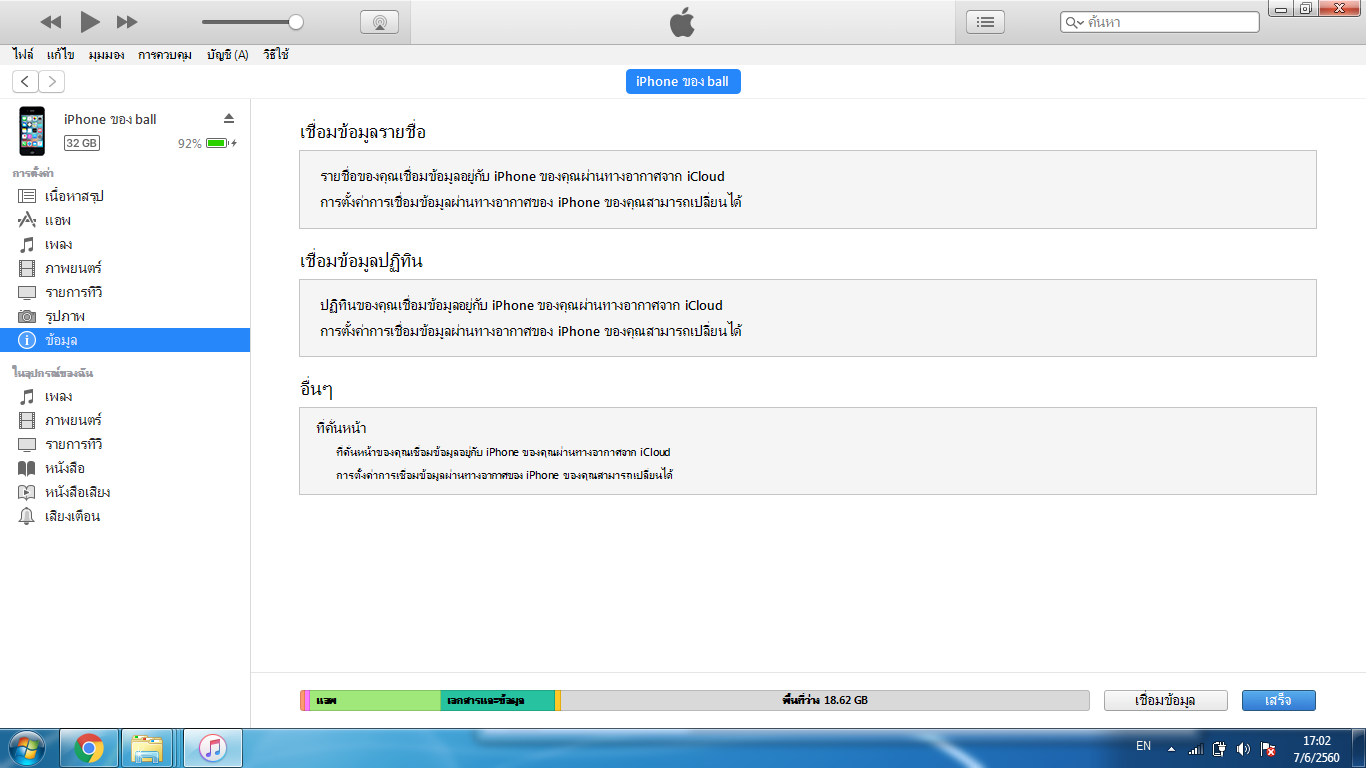1366x768 pixels.
Task: Click the iTunes taskbar icon
Action: [213, 748]
